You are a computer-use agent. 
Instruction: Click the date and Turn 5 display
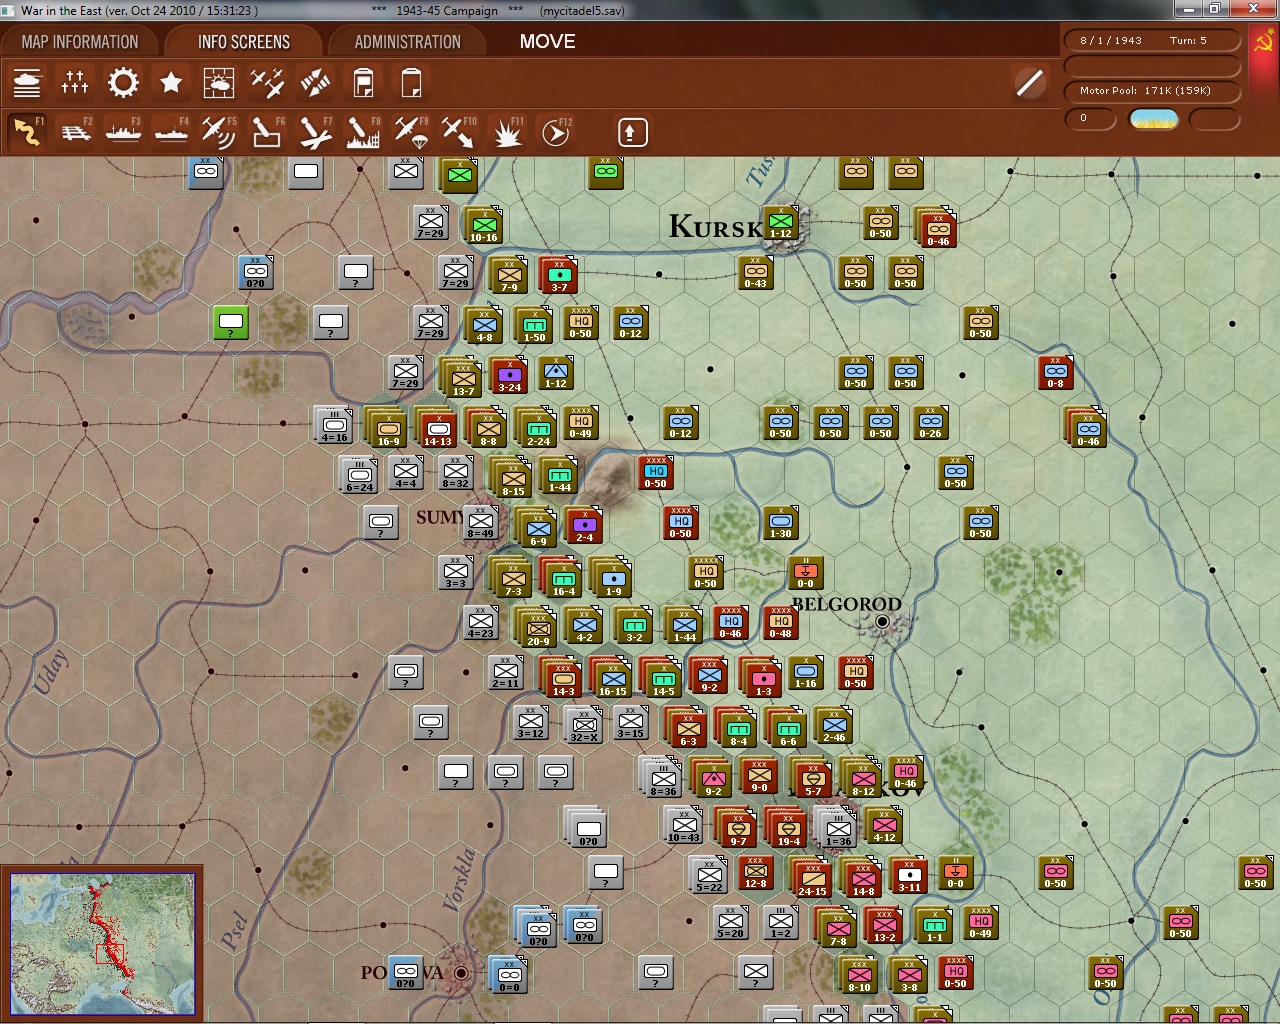[x=1151, y=41]
